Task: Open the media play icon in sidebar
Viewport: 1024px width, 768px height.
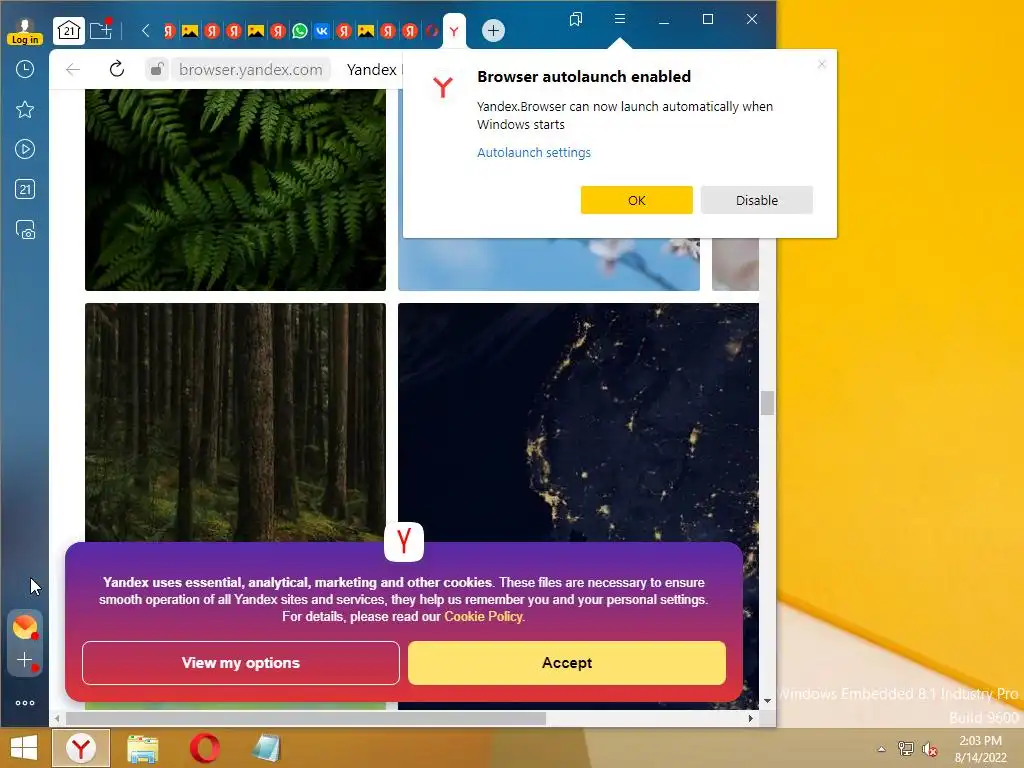Action: click(25, 149)
